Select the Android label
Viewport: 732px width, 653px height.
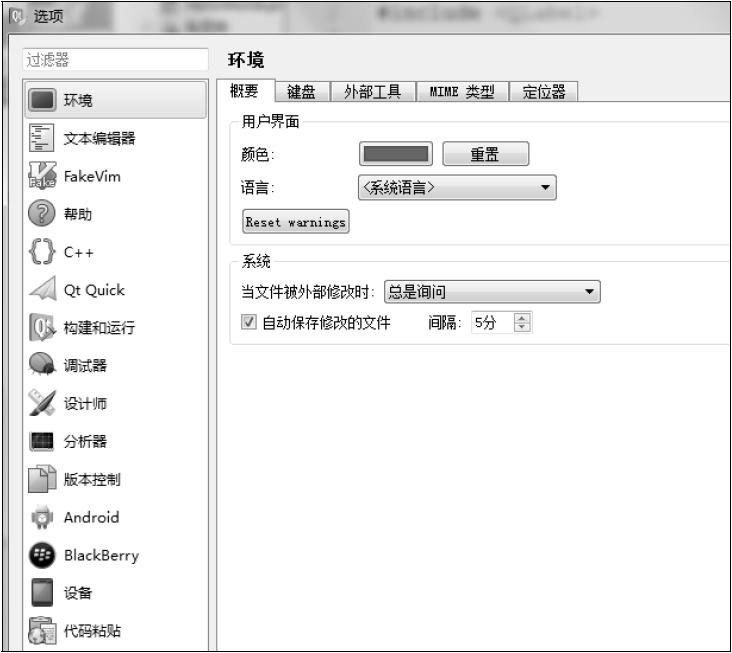tap(92, 517)
